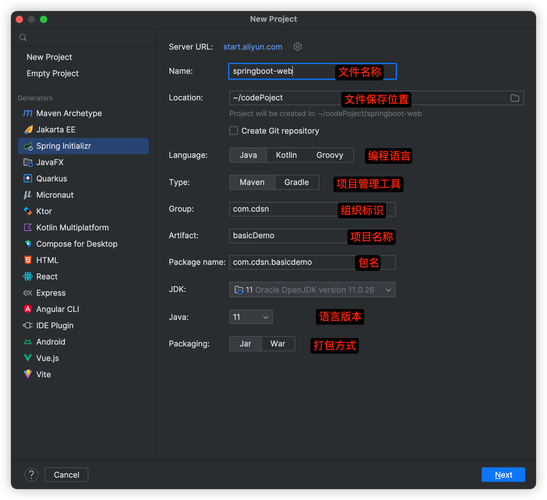Click the Maven Archetype generator icon
This screenshot has width=547, height=500.
[28, 113]
